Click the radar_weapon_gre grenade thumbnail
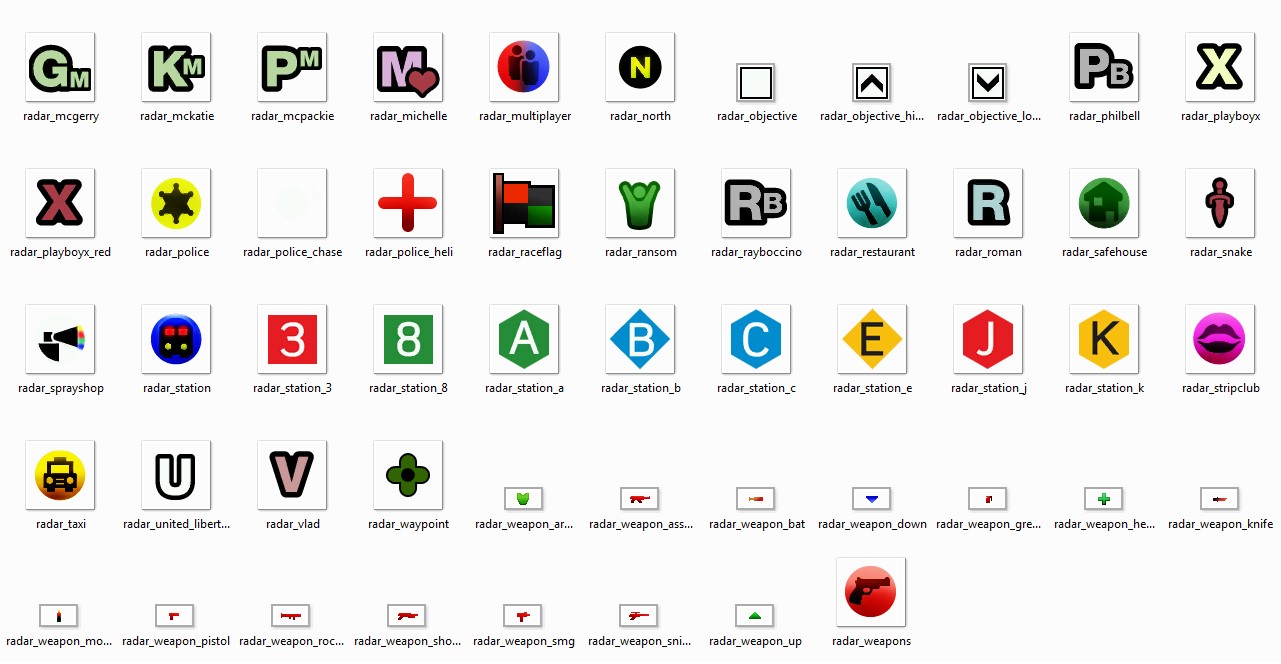 click(x=988, y=498)
